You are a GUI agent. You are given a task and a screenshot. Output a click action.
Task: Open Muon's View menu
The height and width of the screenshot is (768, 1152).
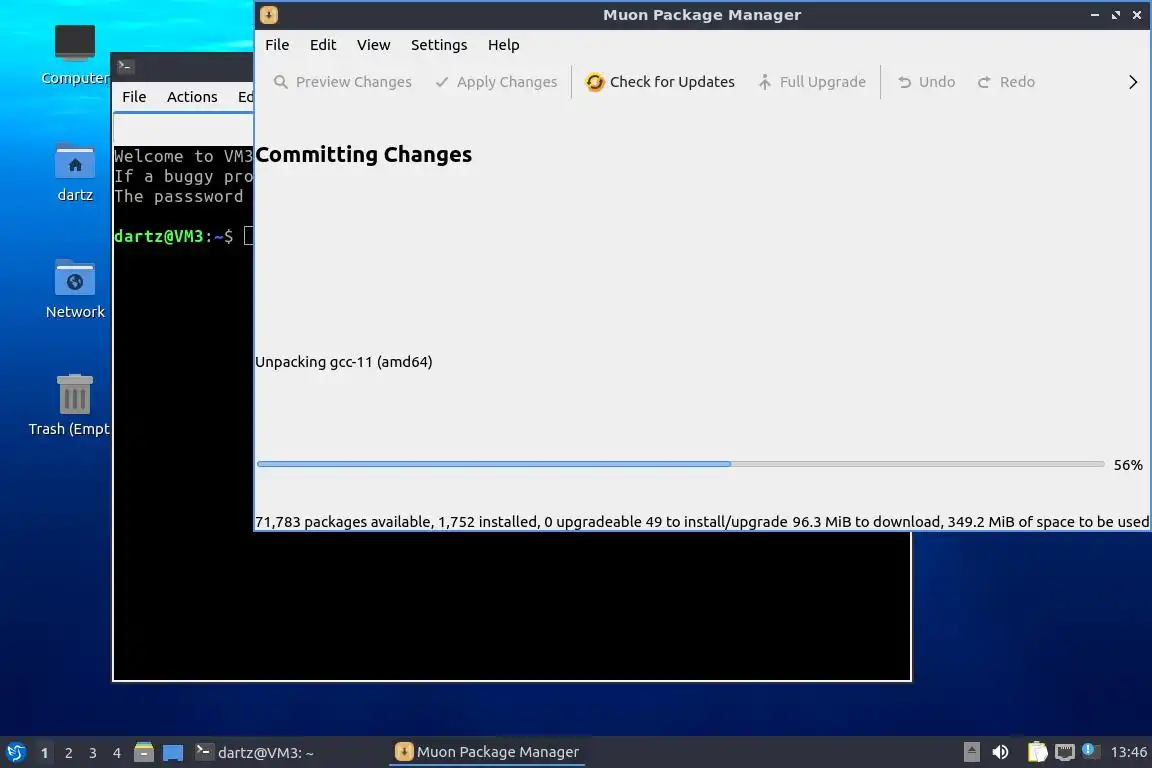373,45
